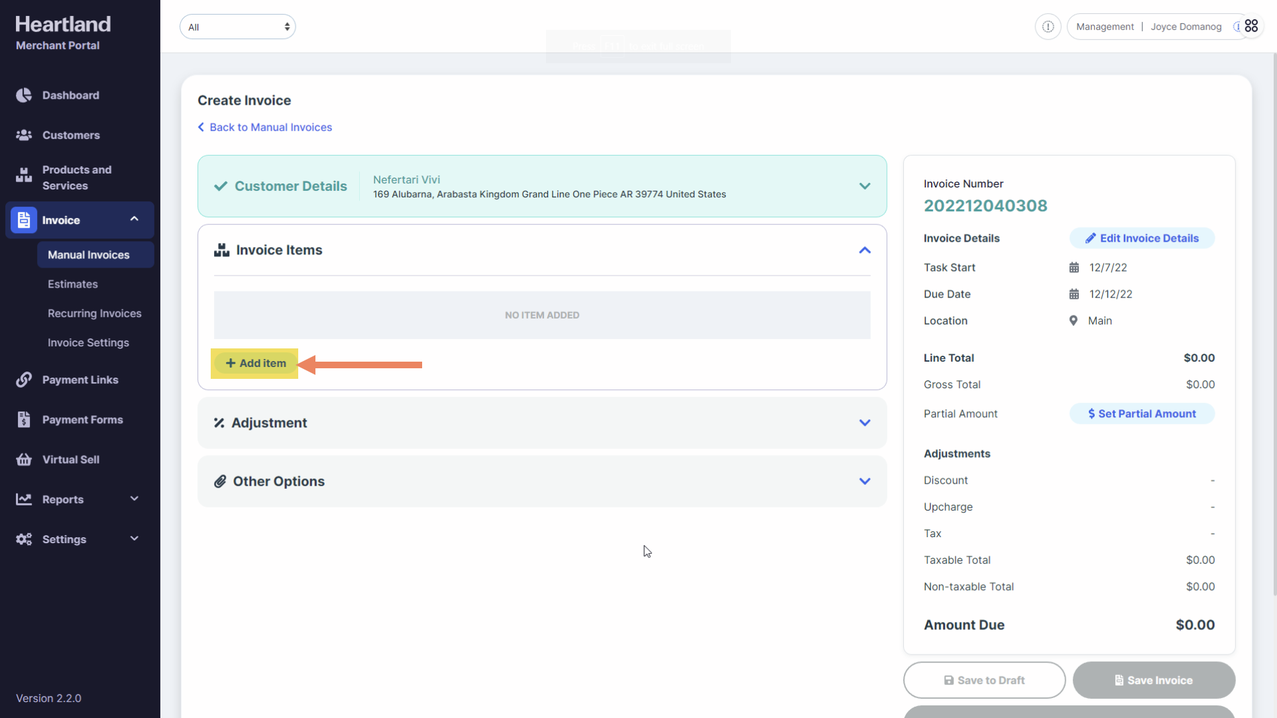The height and width of the screenshot is (718, 1277).
Task: Click Set Partial Amount button
Action: (1141, 414)
